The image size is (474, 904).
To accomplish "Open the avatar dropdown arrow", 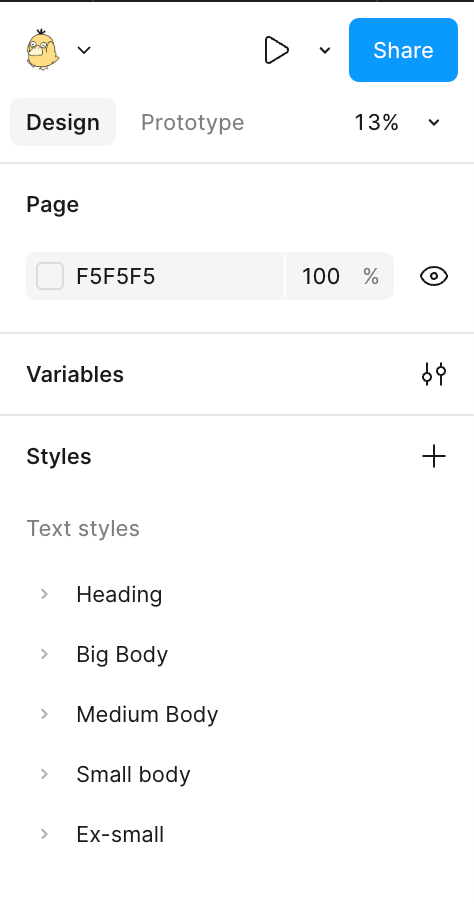I will [x=84, y=50].
